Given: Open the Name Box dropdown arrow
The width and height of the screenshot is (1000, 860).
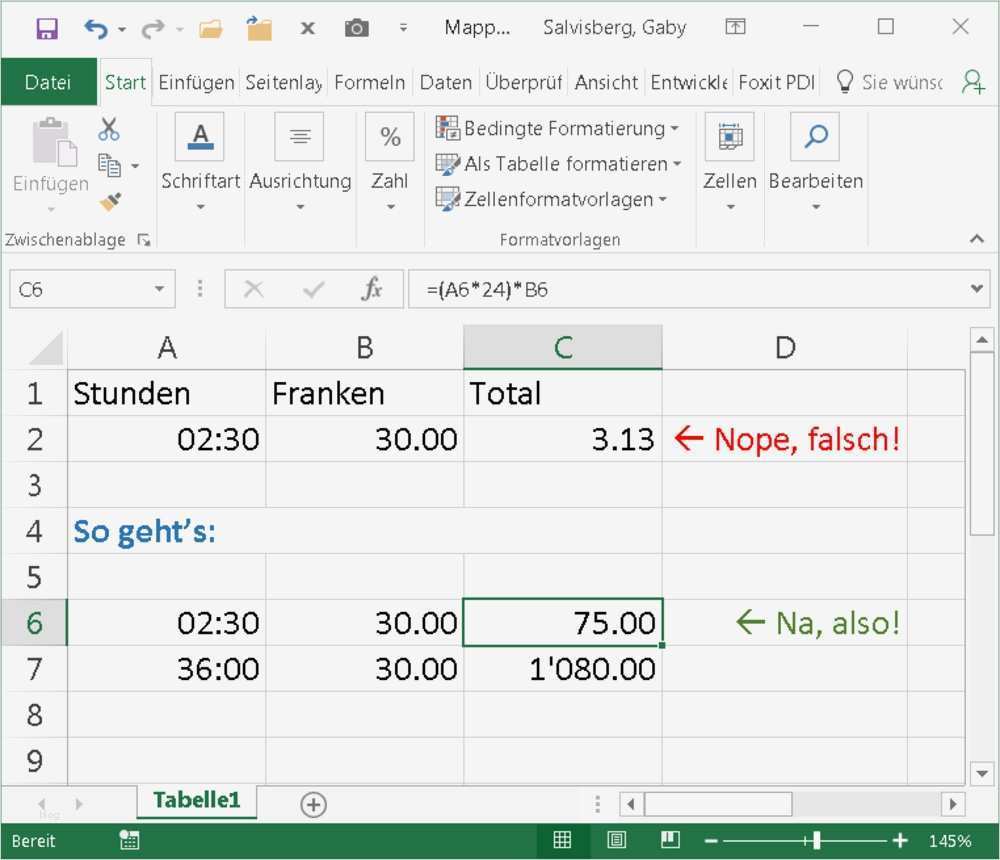Looking at the screenshot, I should coord(159,290).
